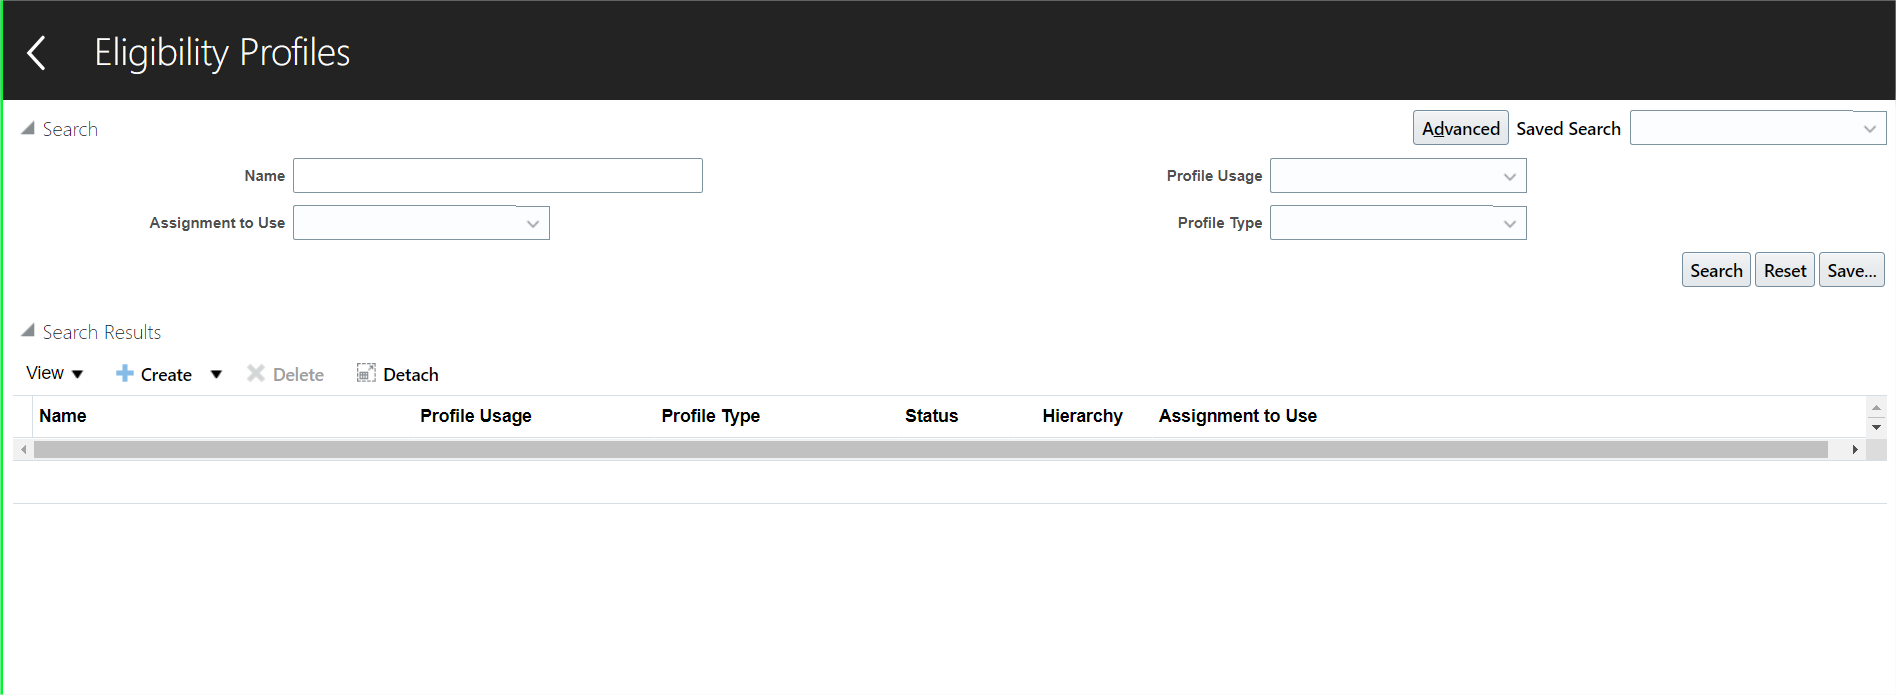Image resolution: width=1896 pixels, height=695 pixels.
Task: Sort by Name column header
Action: (x=63, y=416)
